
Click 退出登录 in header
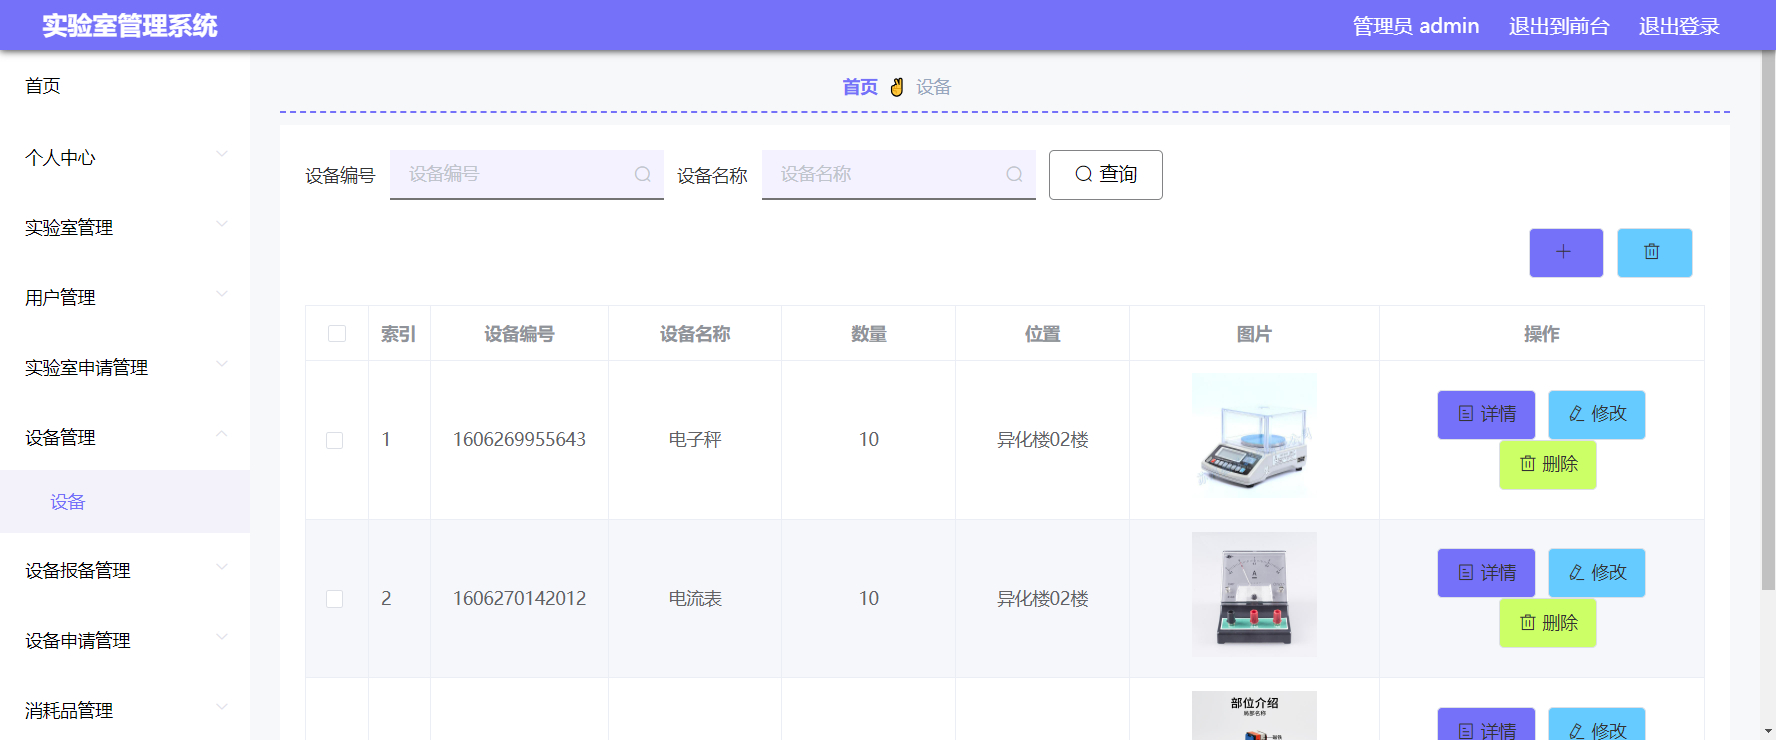pos(1679,26)
